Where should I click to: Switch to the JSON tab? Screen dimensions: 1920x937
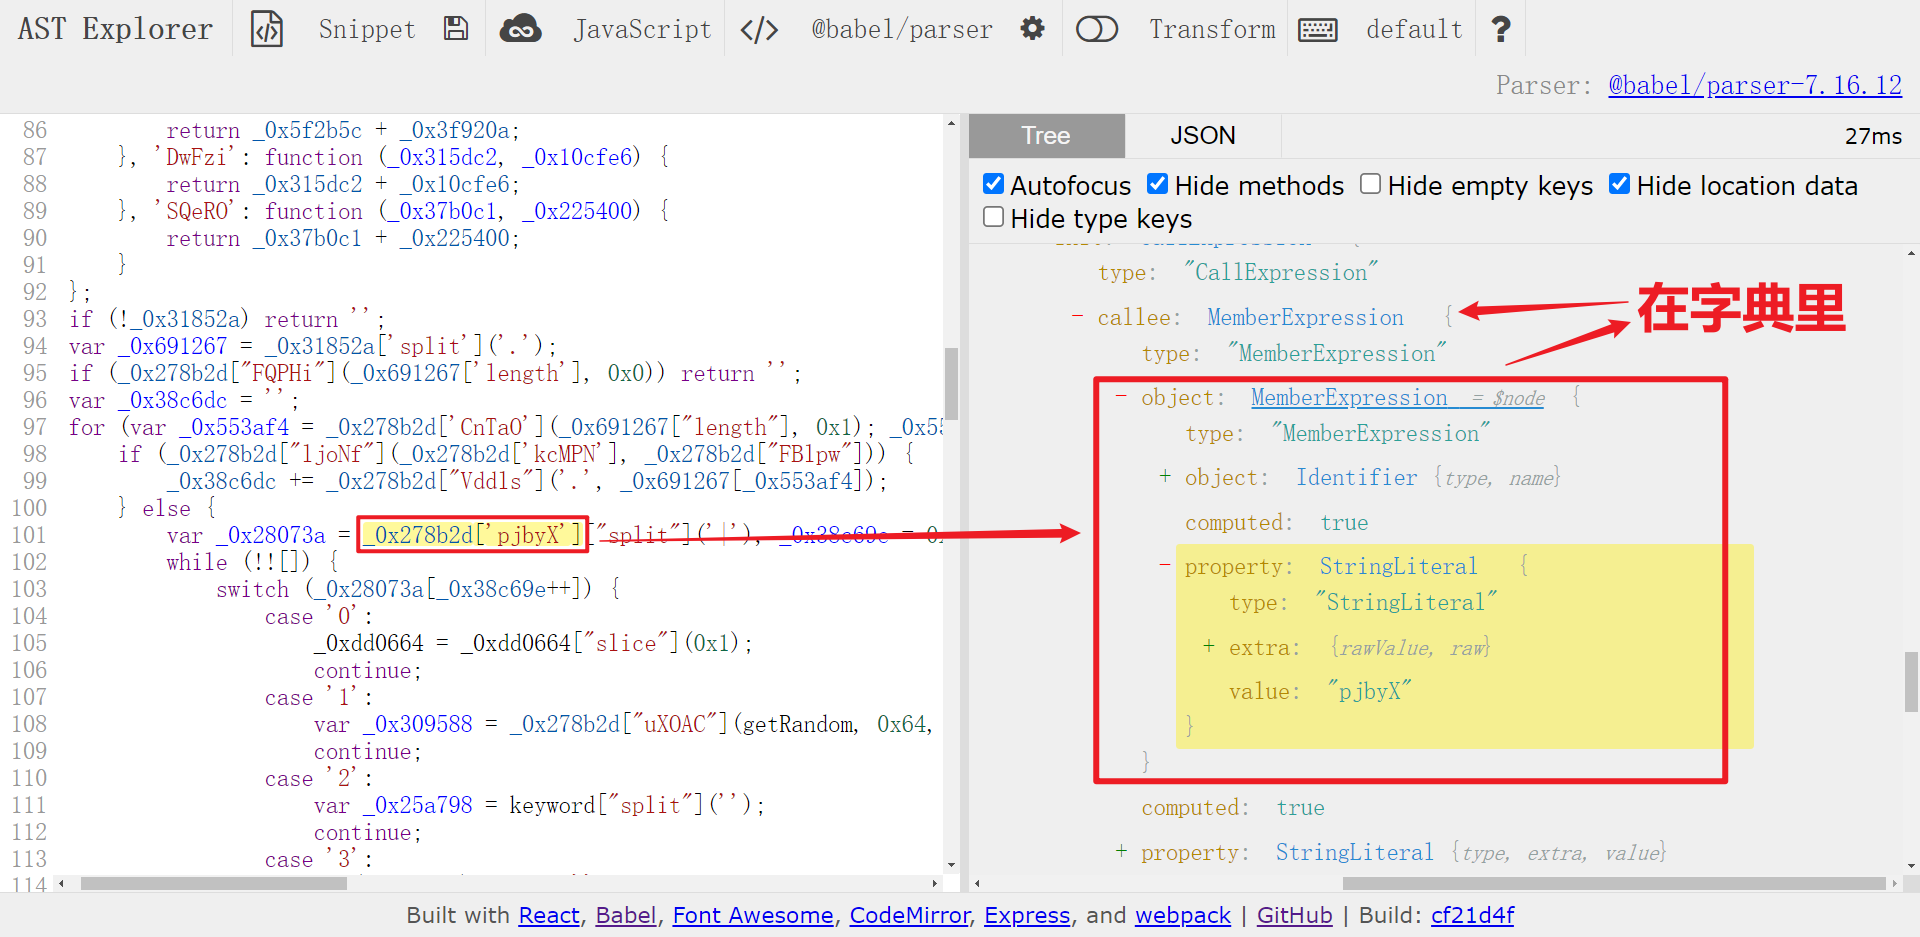pos(1203,135)
